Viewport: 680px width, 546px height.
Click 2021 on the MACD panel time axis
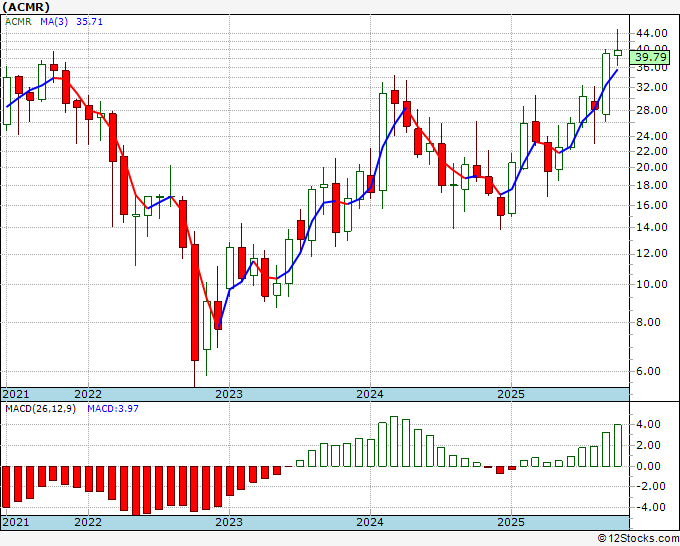click(16, 522)
